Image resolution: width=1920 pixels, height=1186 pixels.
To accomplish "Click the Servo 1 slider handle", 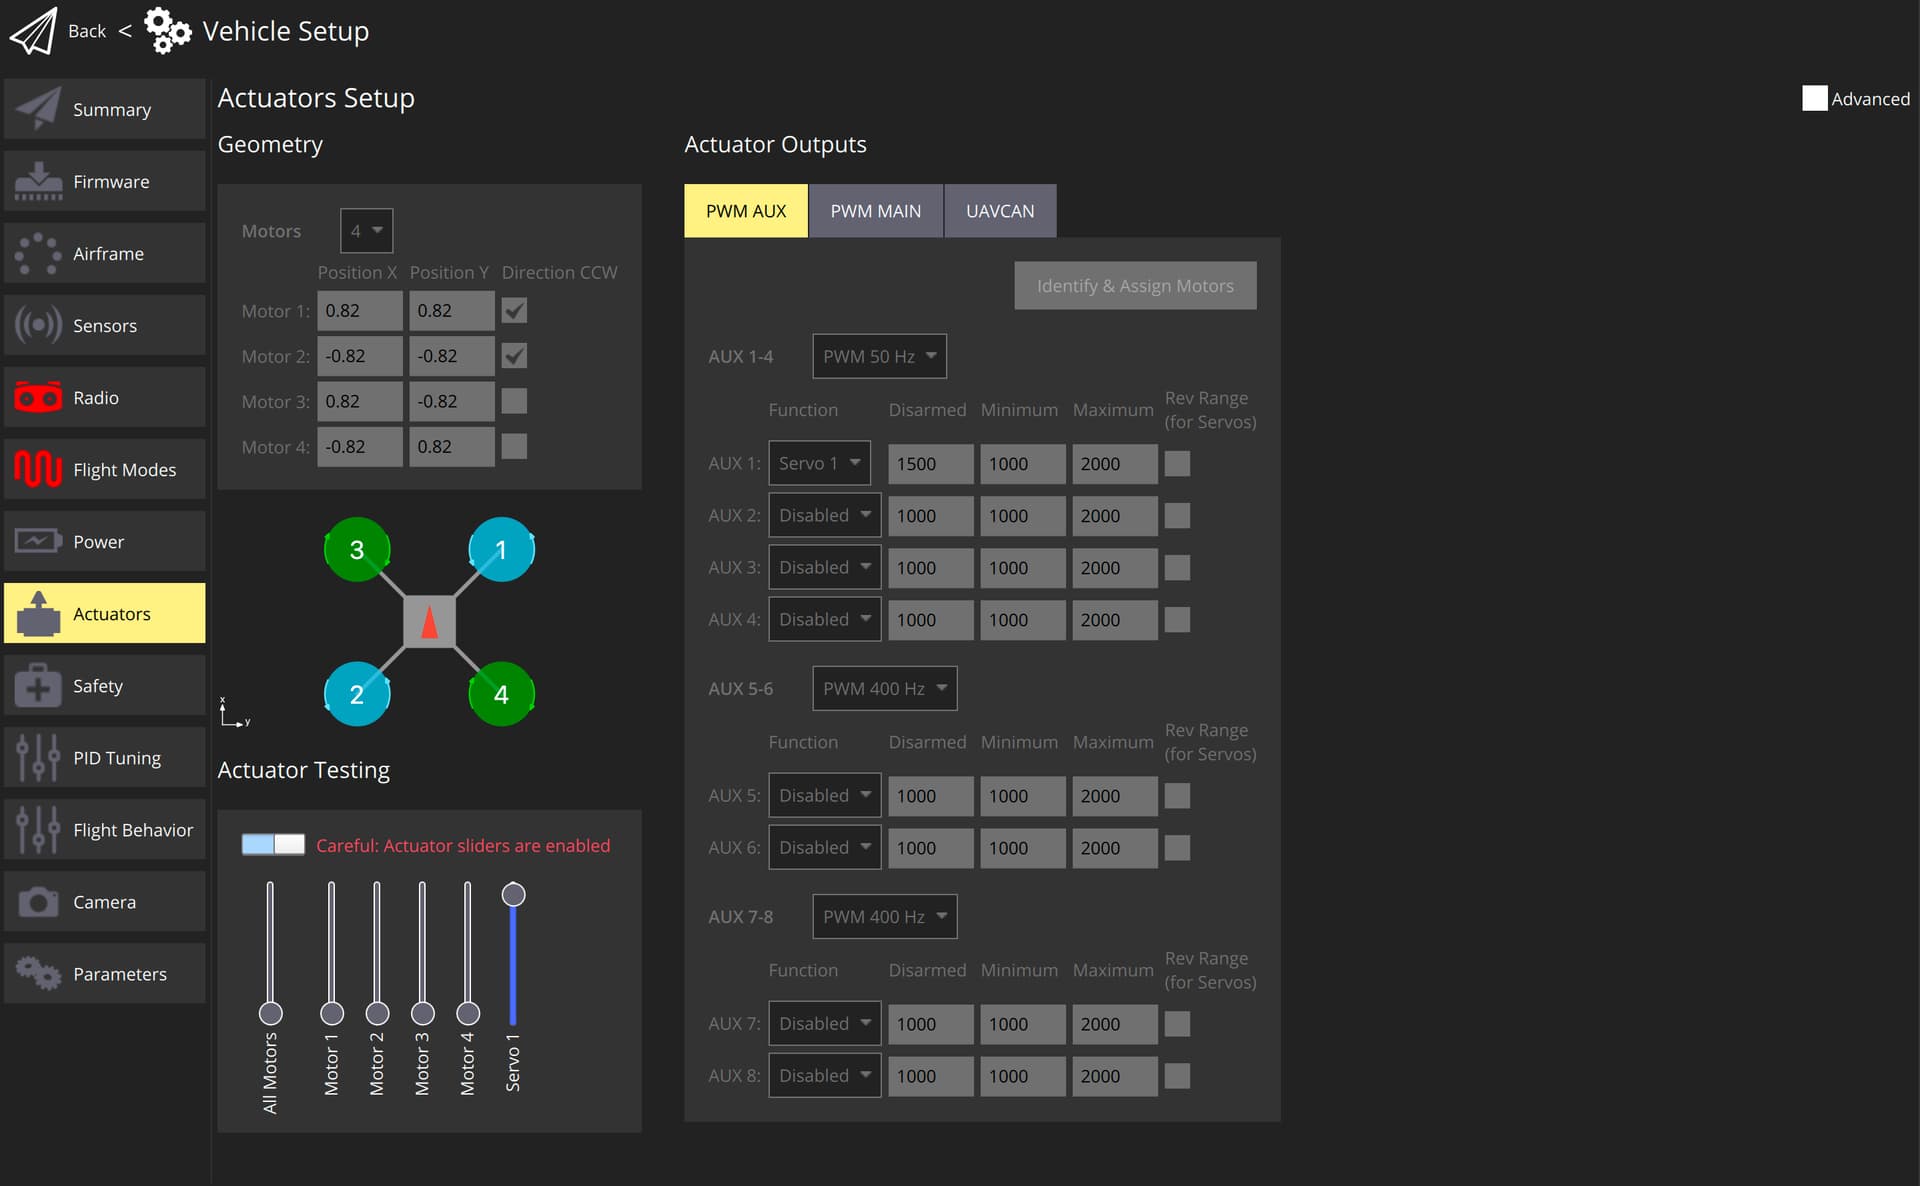I will coord(513,894).
